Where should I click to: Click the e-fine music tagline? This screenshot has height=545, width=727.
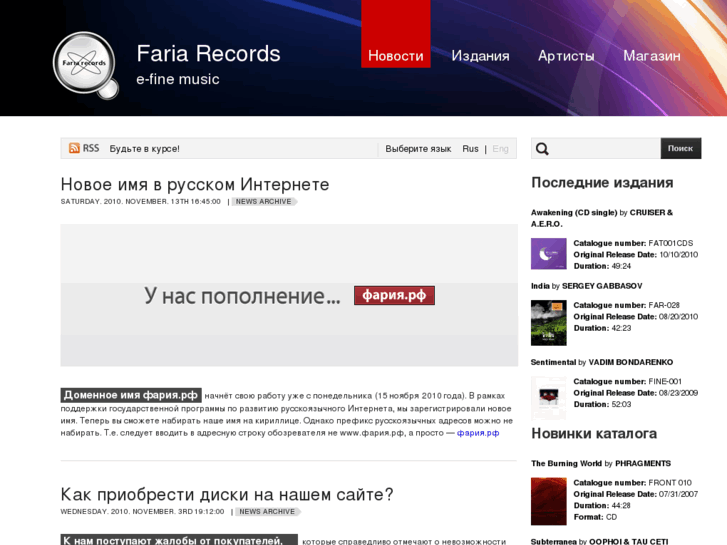tap(178, 79)
